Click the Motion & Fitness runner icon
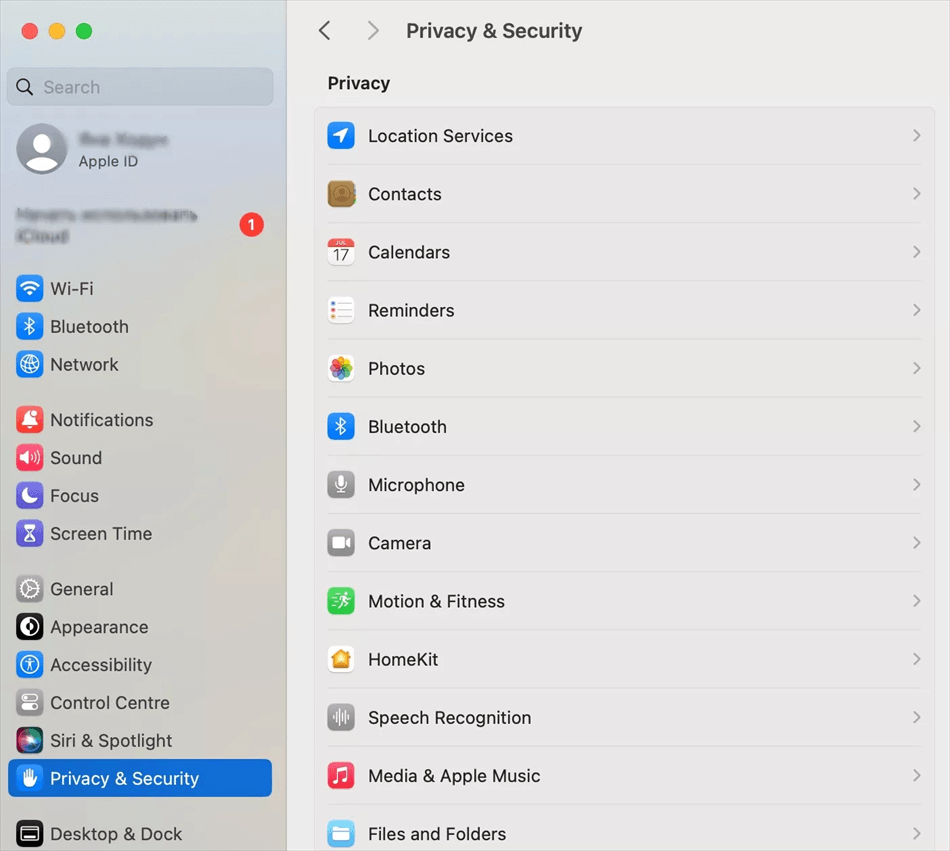The width and height of the screenshot is (950, 851). coord(341,601)
